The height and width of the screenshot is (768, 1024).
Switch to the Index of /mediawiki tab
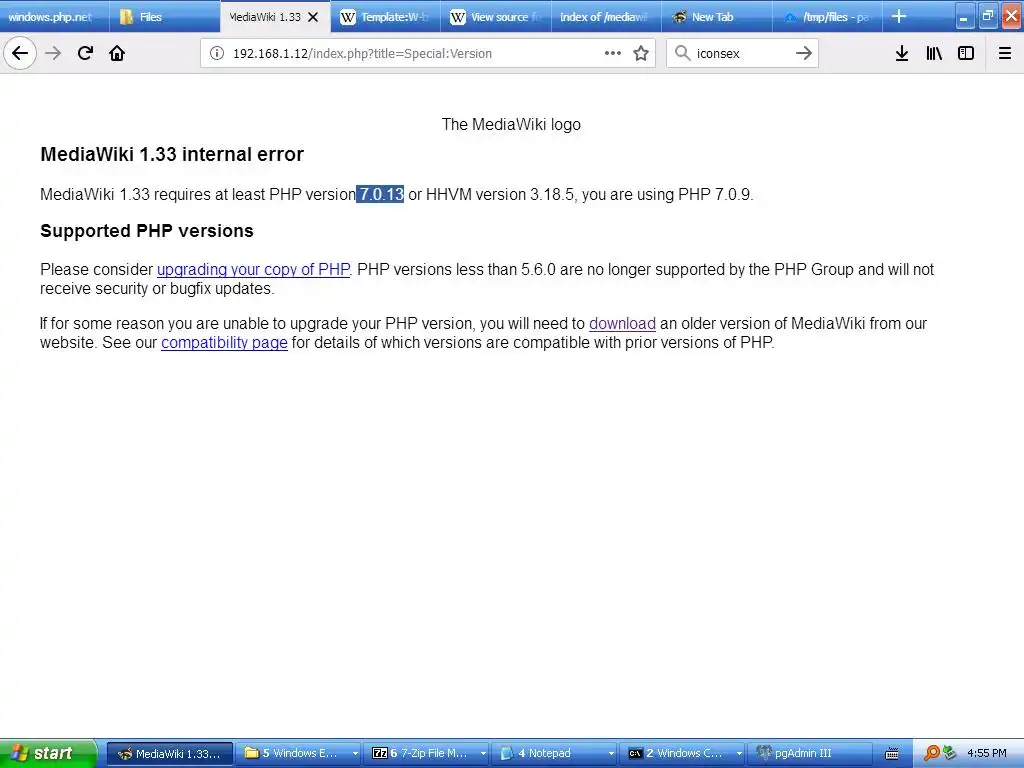[x=606, y=16]
